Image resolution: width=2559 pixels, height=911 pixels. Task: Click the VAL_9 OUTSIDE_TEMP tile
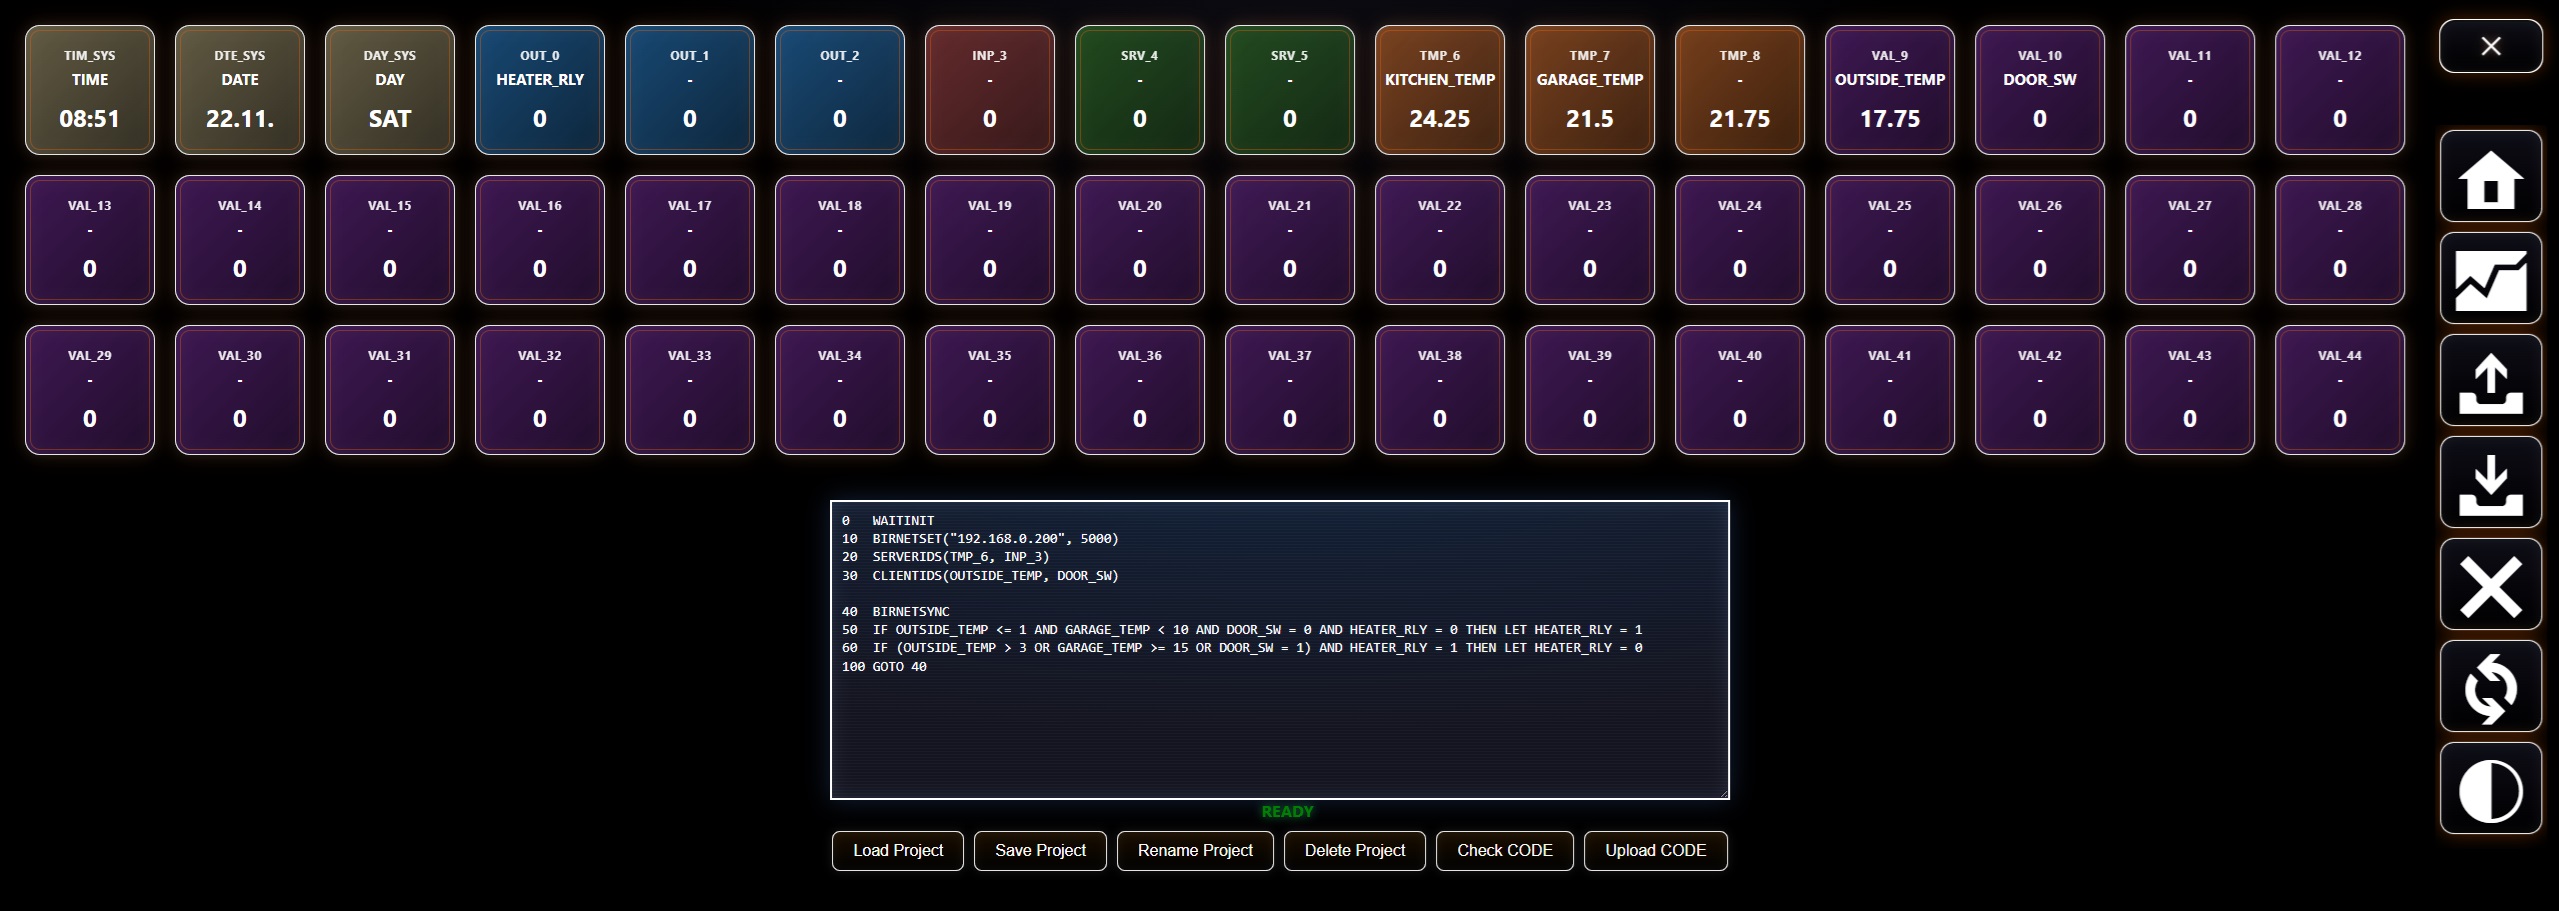pyautogui.click(x=1889, y=90)
